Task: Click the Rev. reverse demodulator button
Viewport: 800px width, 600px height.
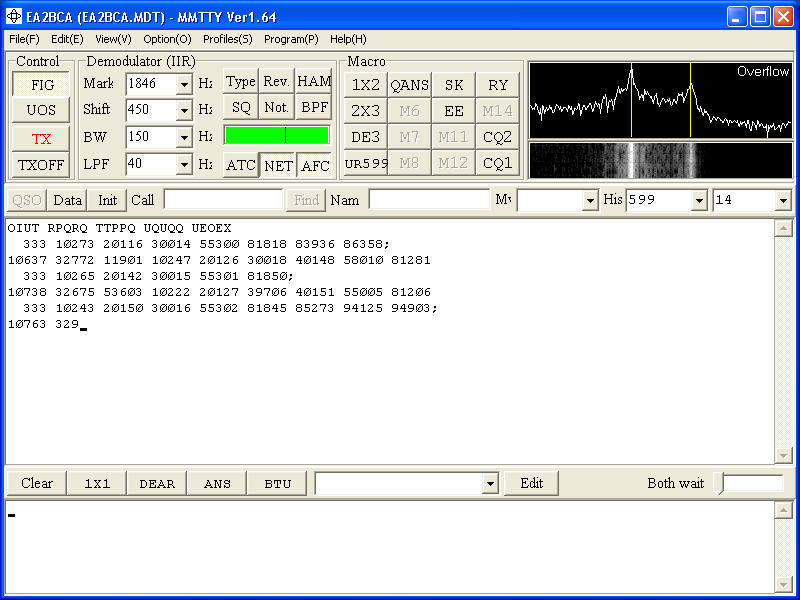Action: point(277,82)
